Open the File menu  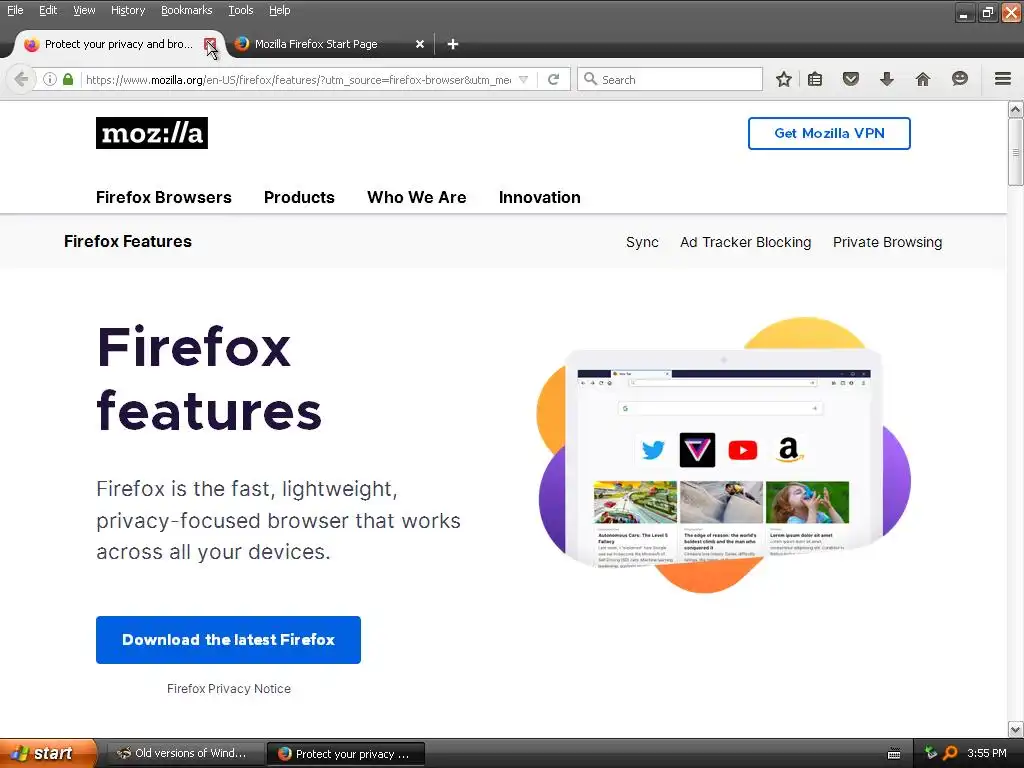(x=15, y=10)
